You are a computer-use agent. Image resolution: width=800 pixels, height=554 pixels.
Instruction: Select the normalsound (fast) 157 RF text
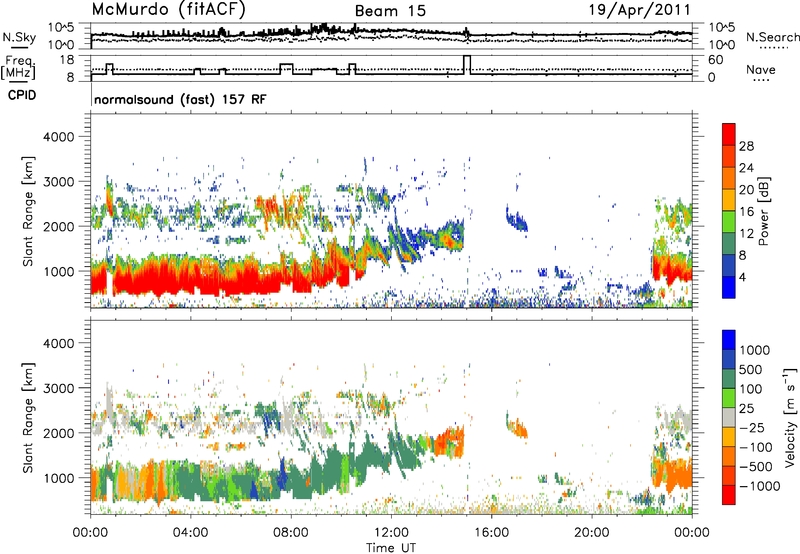click(180, 99)
